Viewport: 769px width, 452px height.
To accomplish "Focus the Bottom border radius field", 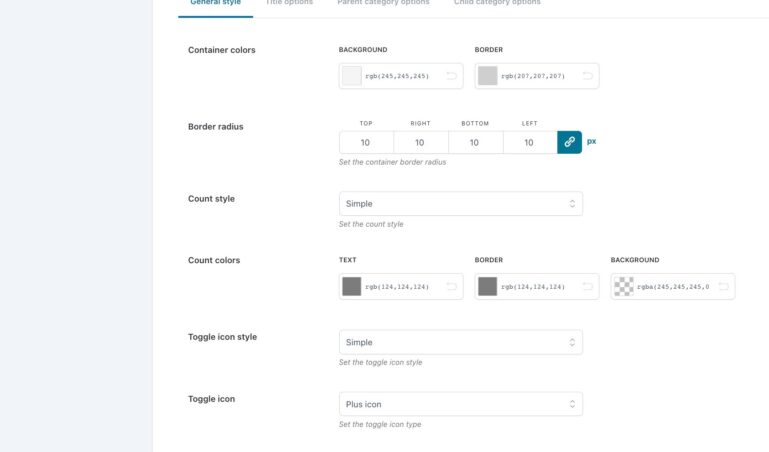I will point(475,143).
